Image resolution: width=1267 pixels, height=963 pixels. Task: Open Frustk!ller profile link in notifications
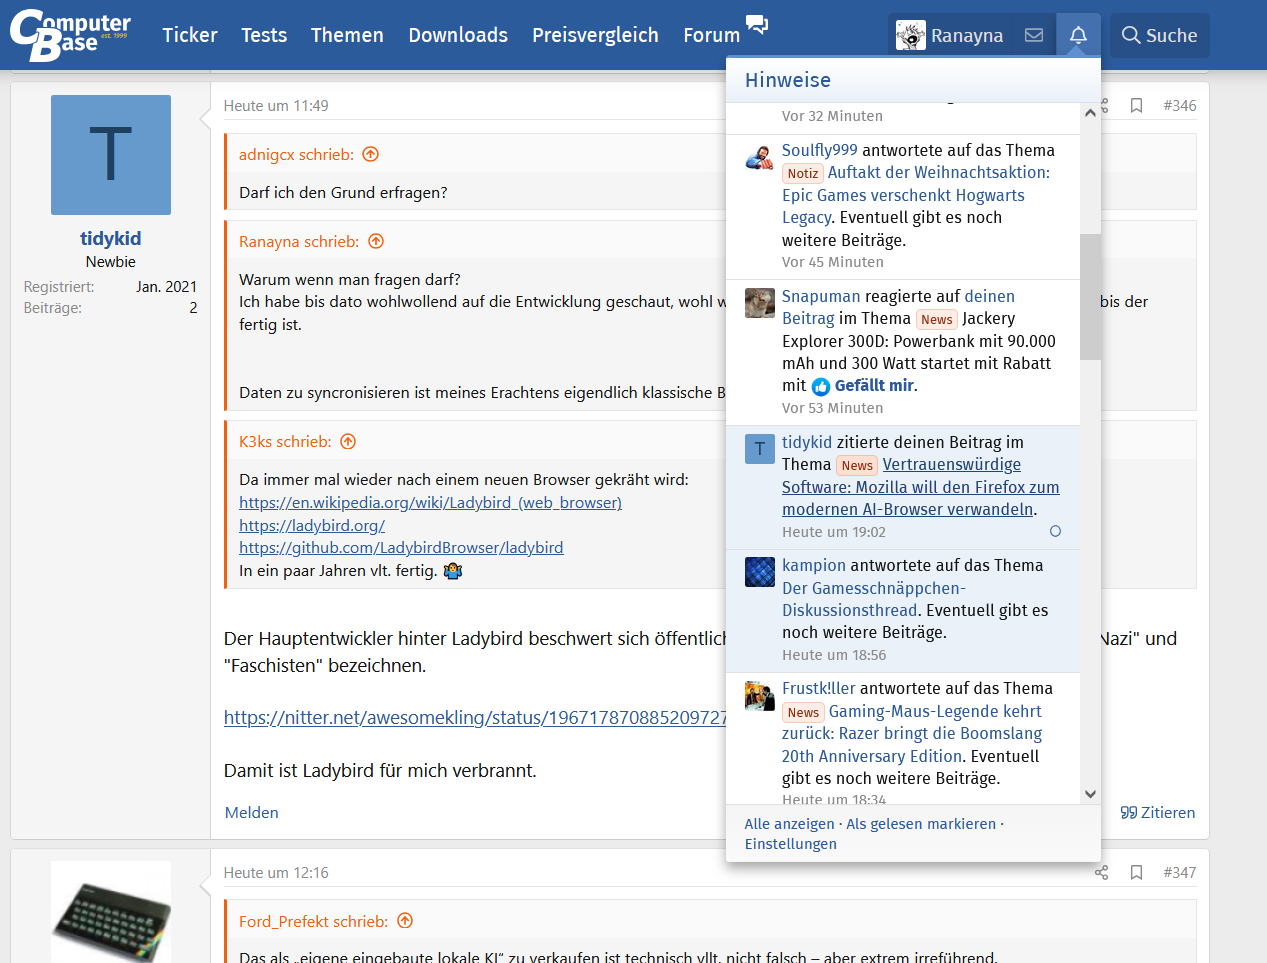[x=819, y=688]
